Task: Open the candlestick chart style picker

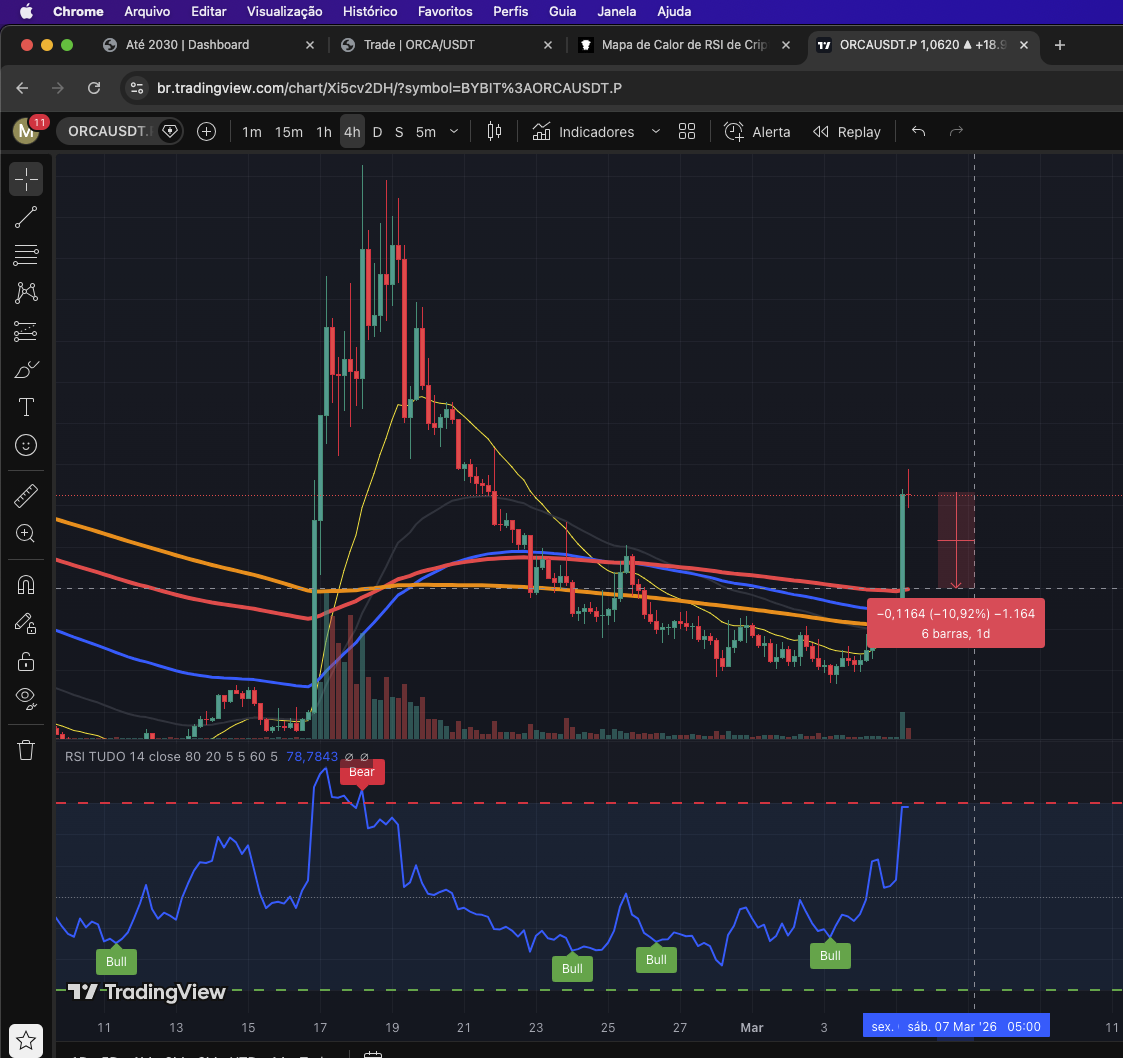Action: tap(494, 131)
